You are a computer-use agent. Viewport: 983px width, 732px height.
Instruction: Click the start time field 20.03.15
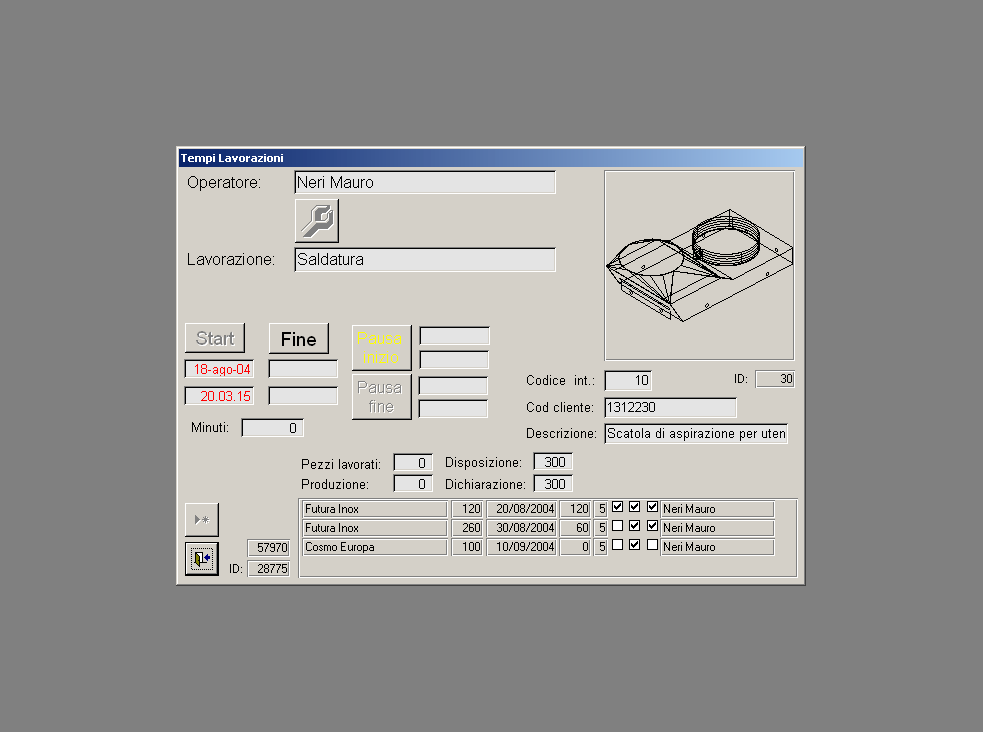(x=219, y=396)
